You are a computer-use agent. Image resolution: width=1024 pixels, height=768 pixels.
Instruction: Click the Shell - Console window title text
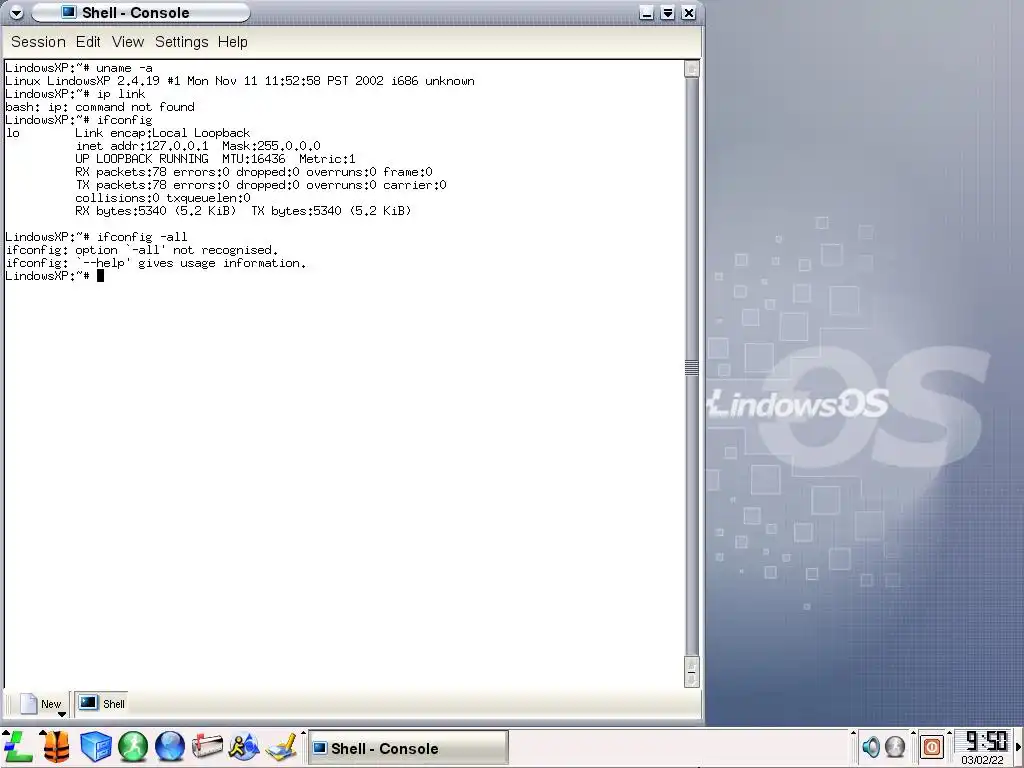pyautogui.click(x=136, y=12)
